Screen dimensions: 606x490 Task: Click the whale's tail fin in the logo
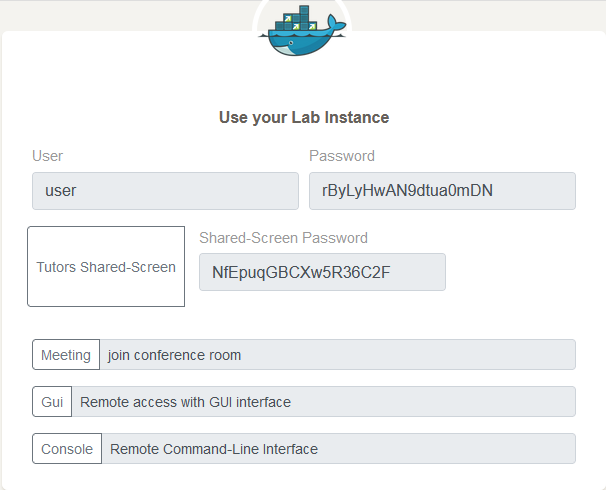tap(335, 22)
